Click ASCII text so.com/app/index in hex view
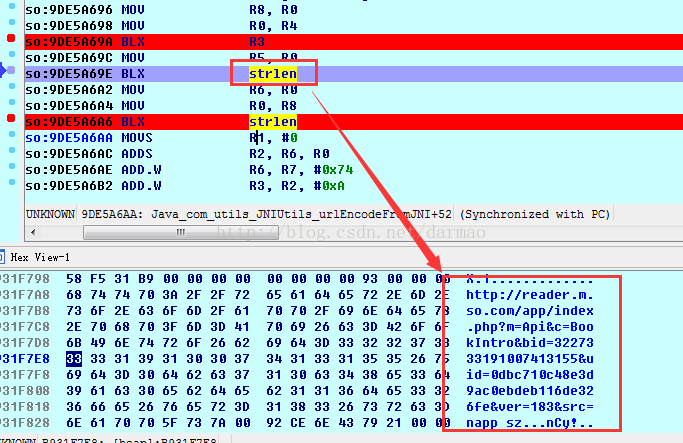Image resolution: width=683 pixels, height=443 pixels. click(x=530, y=311)
